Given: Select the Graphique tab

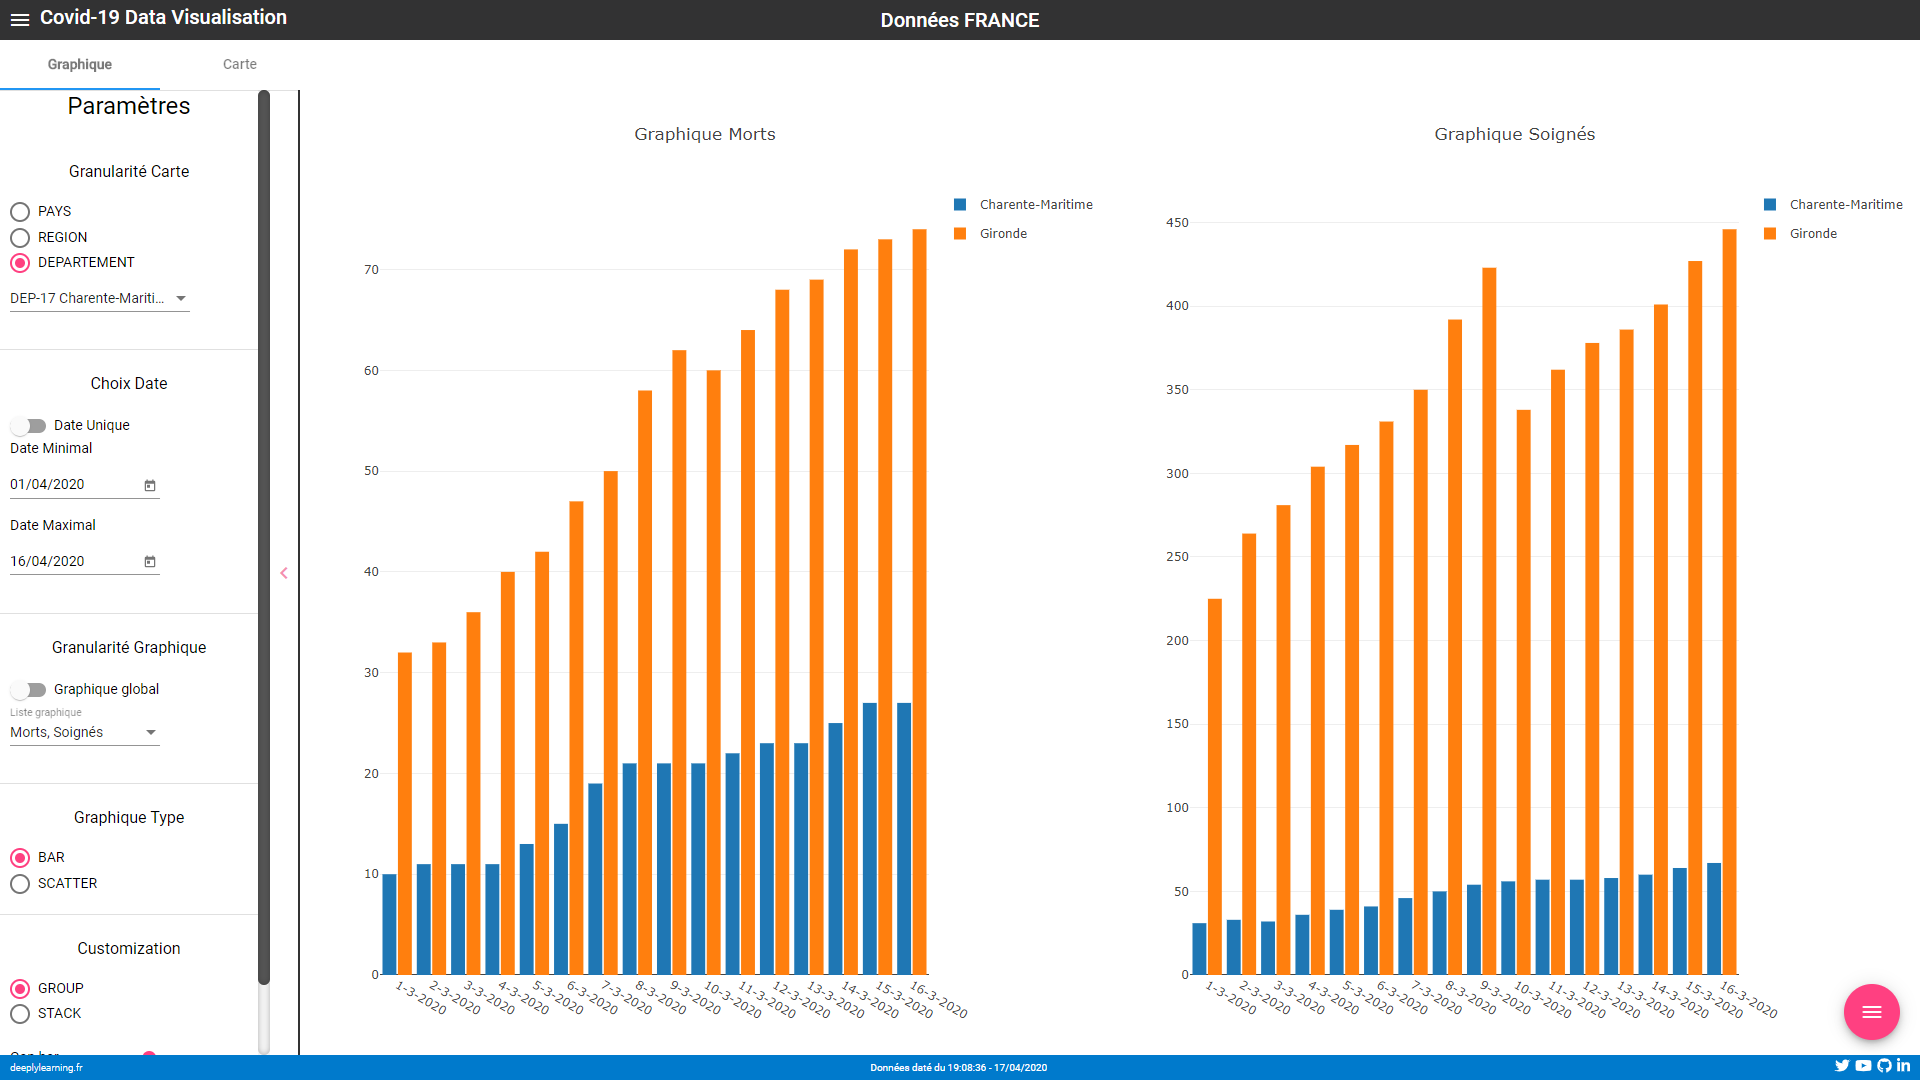Looking at the screenshot, I should 80,64.
